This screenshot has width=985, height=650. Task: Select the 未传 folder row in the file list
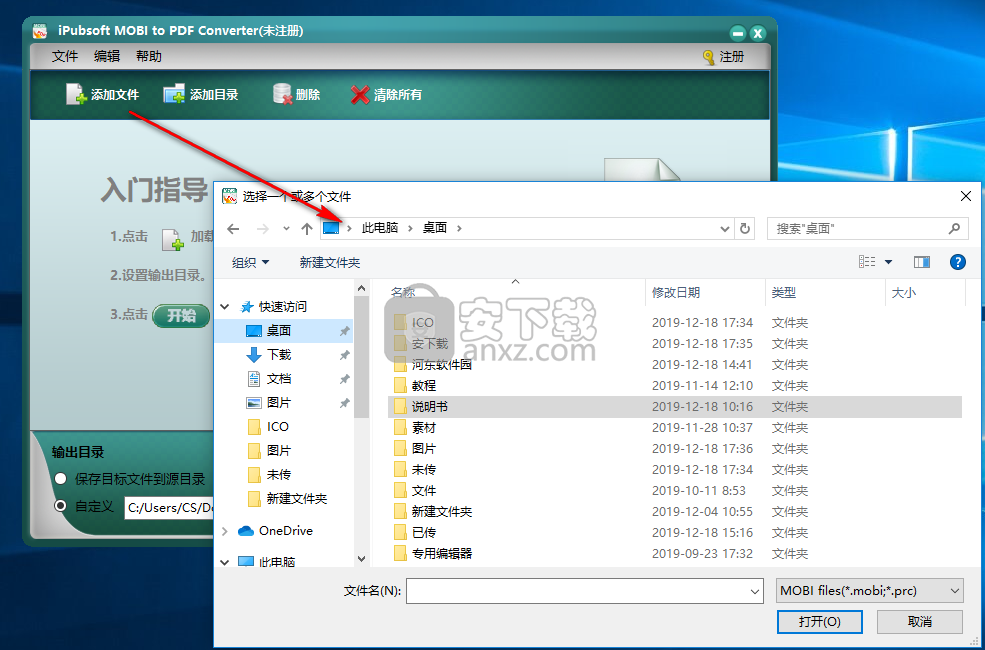coord(675,470)
